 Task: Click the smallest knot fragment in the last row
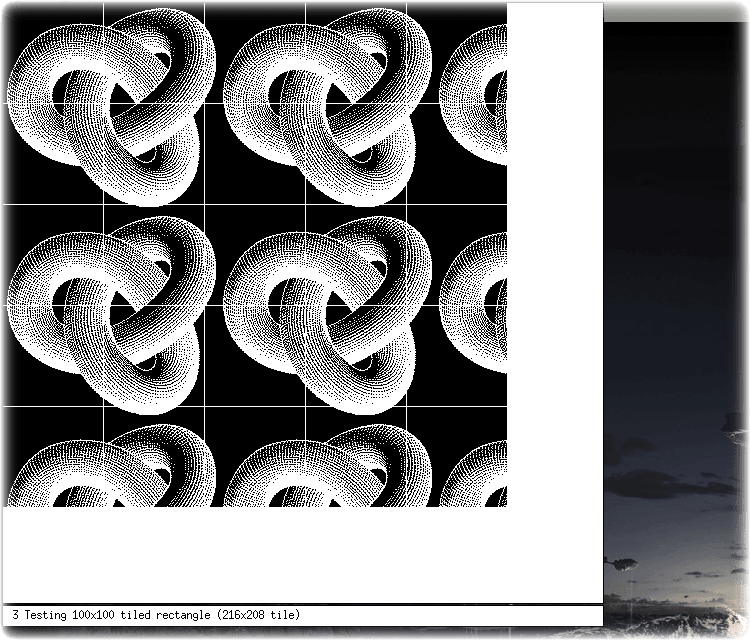473,474
